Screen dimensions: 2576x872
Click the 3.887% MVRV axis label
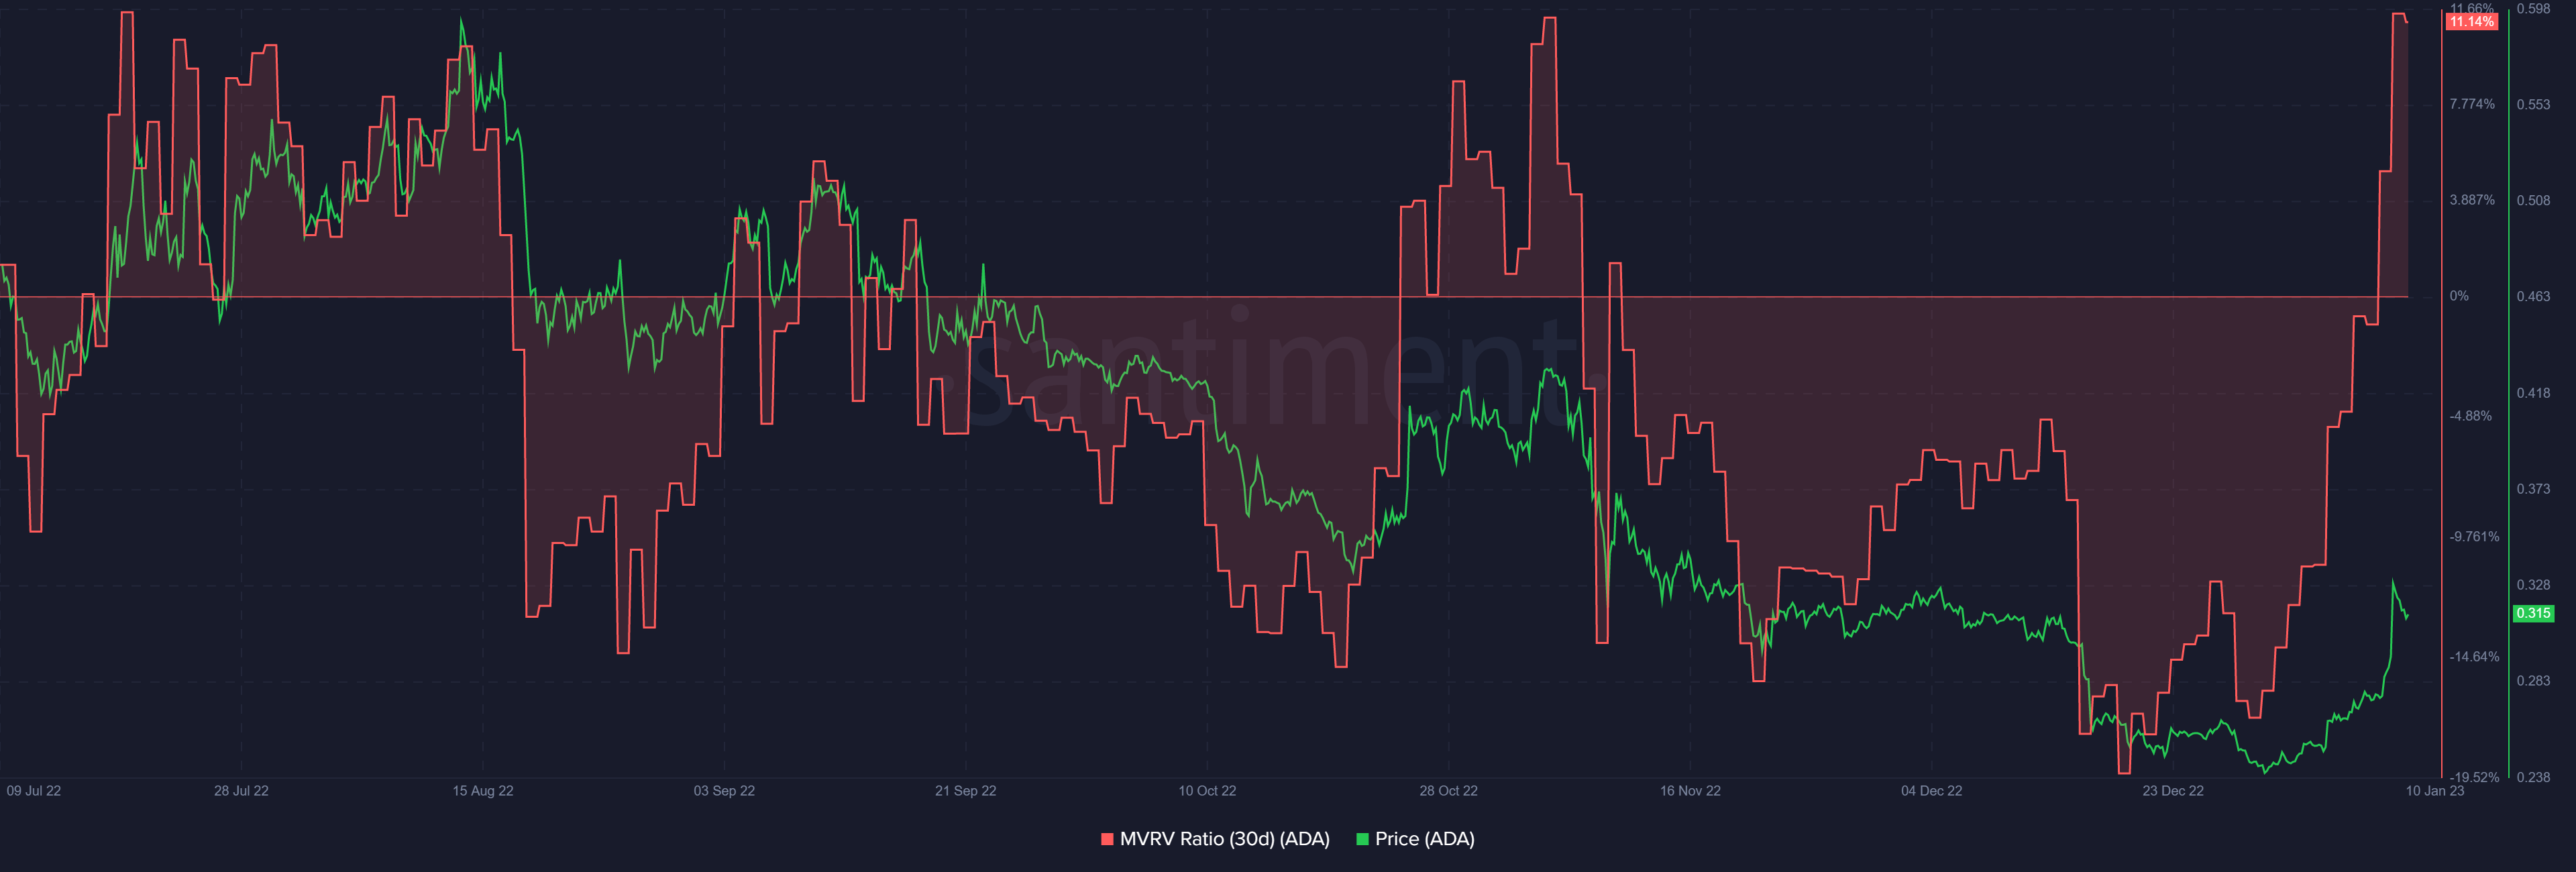pos(2472,200)
